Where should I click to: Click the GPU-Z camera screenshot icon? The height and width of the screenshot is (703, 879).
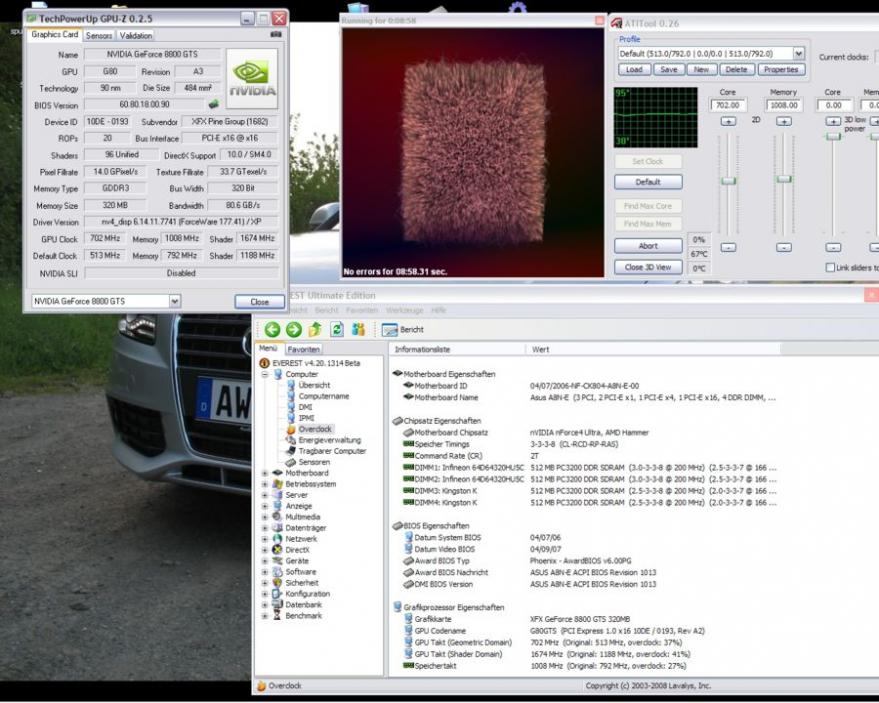(276, 34)
